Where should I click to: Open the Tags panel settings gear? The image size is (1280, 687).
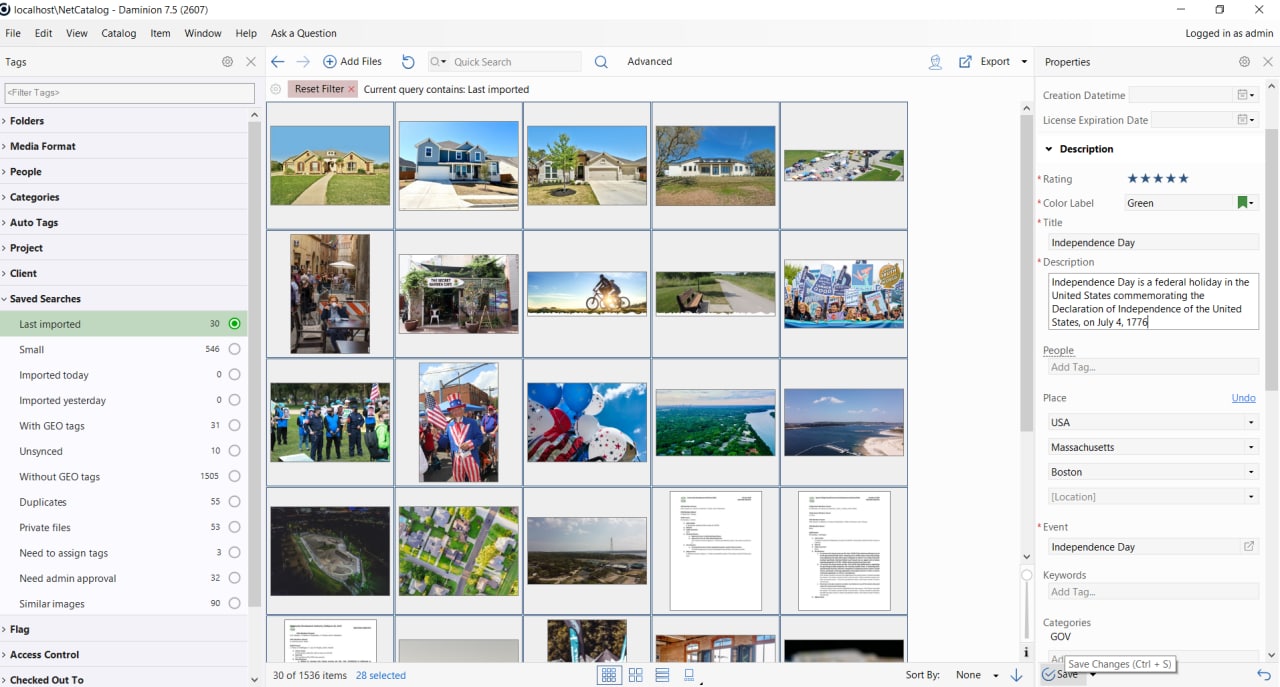[227, 62]
